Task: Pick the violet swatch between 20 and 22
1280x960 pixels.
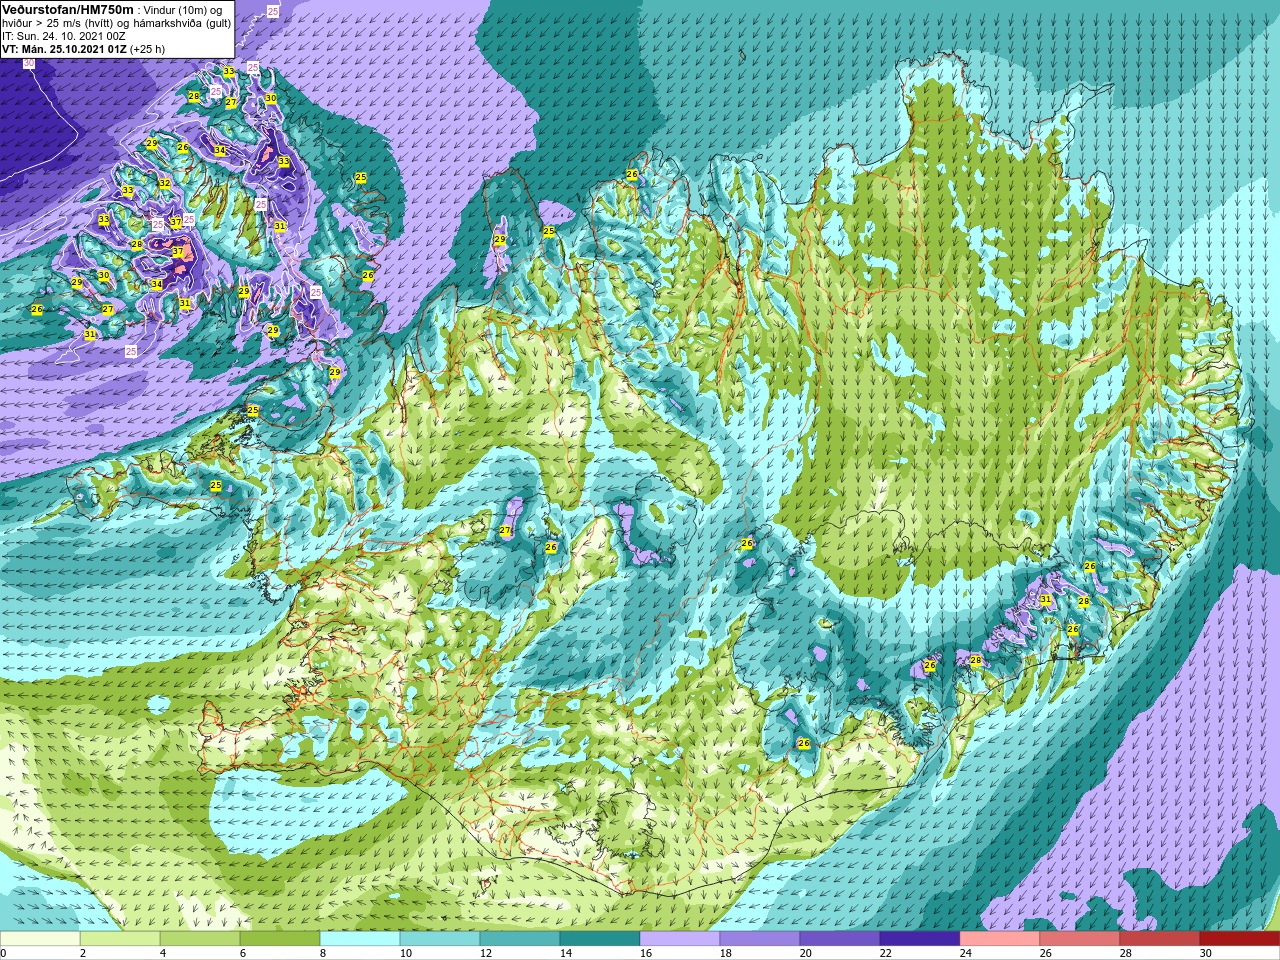Action: point(840,939)
